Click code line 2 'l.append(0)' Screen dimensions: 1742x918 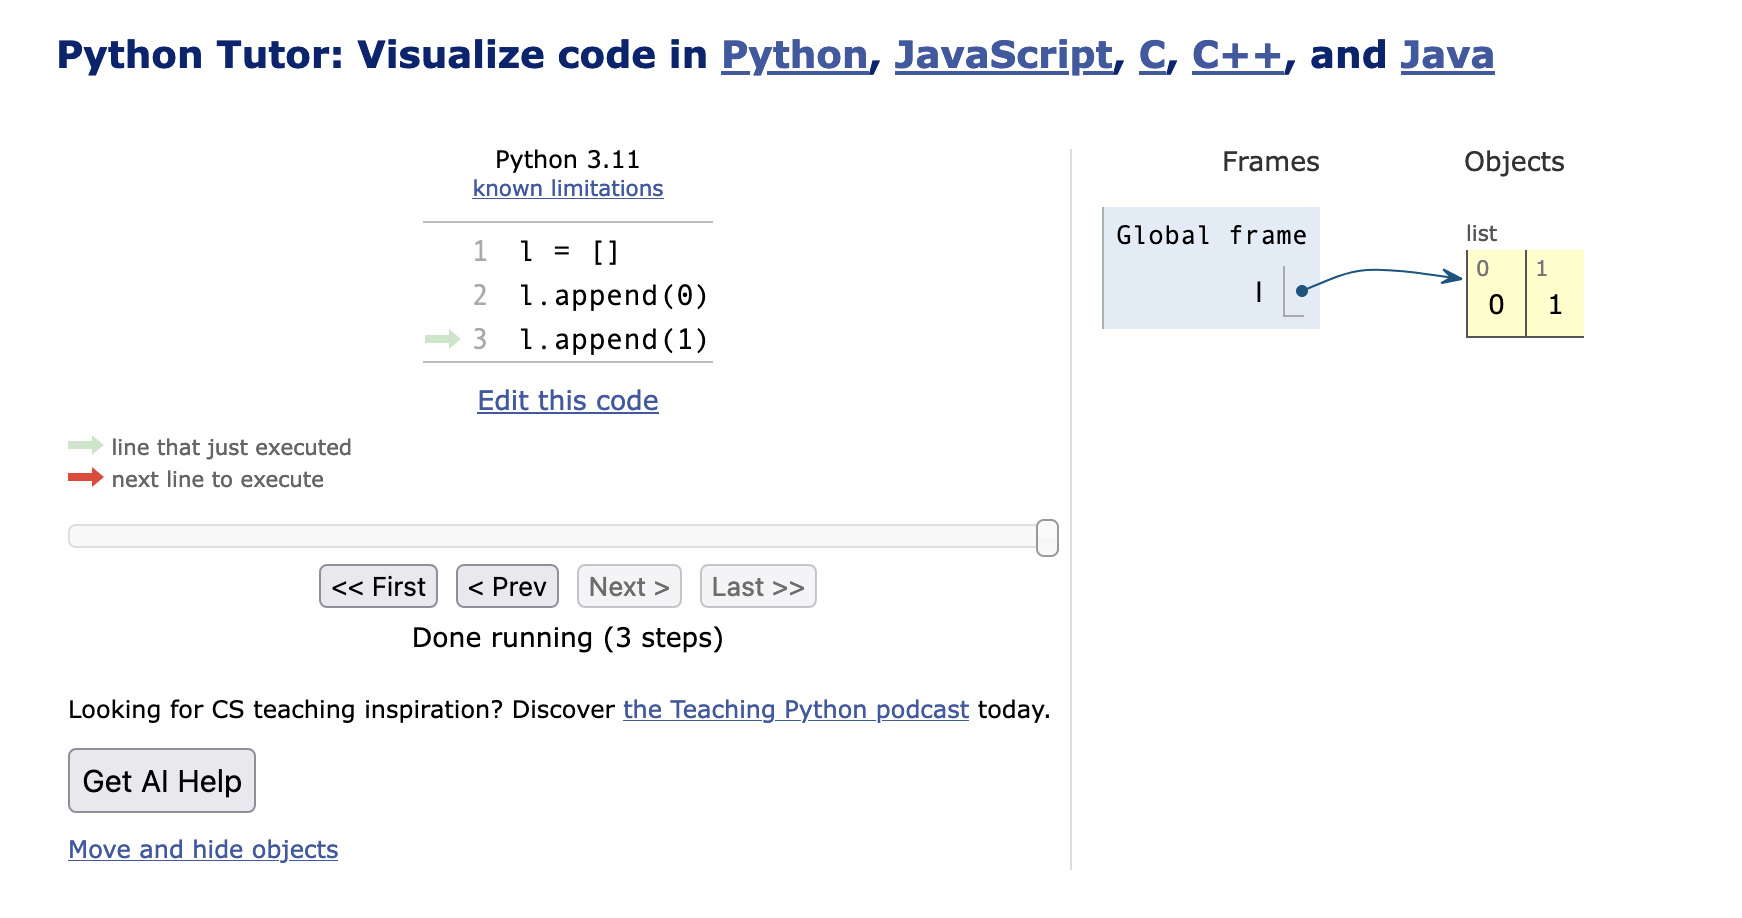pos(613,295)
